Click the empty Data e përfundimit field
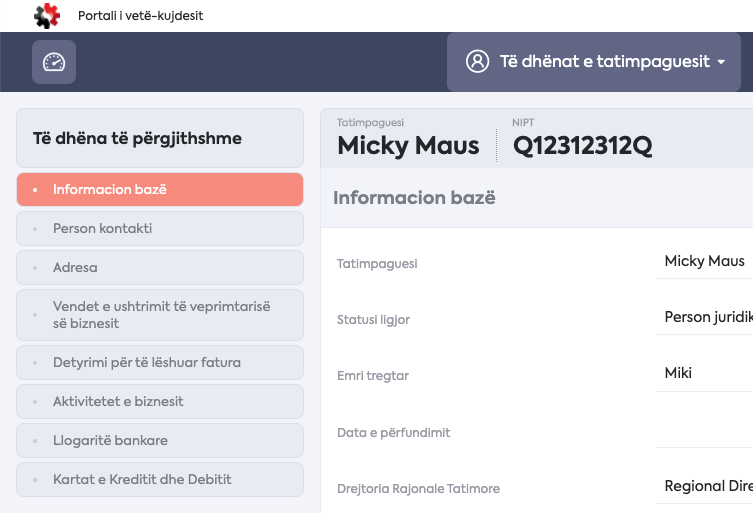The image size is (753, 513). pos(704,431)
